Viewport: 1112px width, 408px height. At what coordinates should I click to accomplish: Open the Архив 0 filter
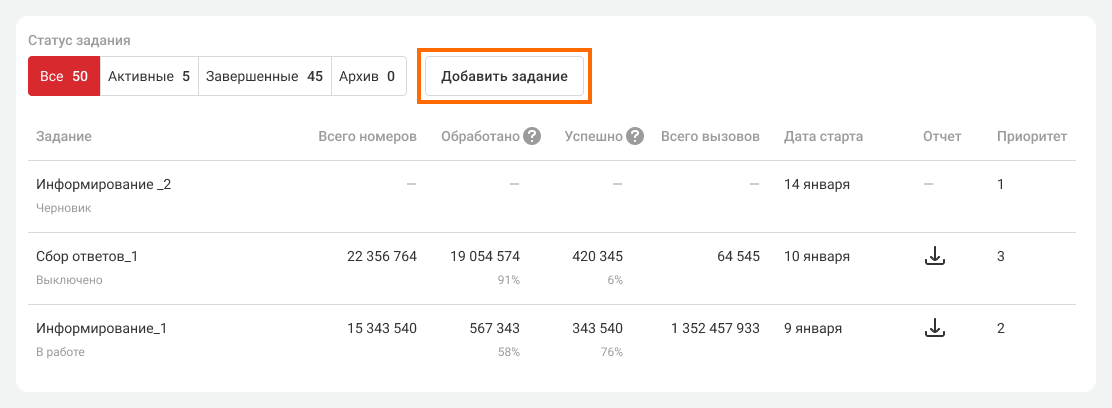367,76
